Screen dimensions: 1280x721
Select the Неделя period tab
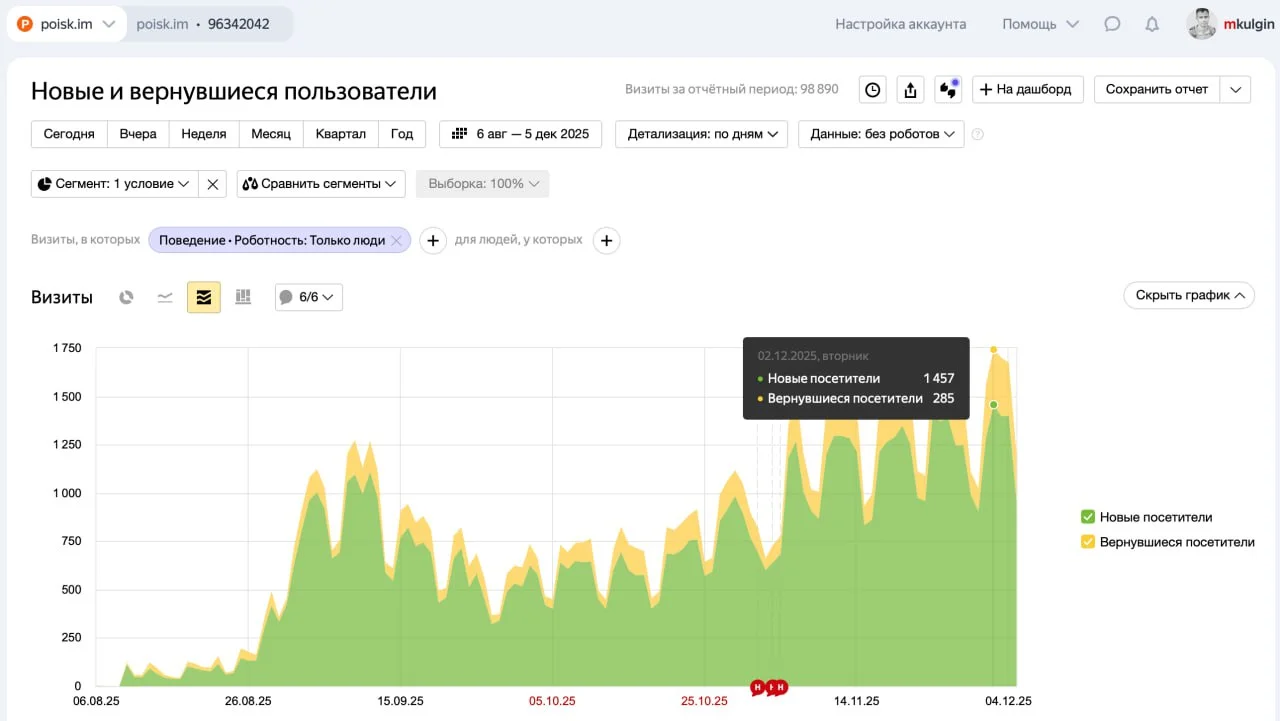point(203,134)
